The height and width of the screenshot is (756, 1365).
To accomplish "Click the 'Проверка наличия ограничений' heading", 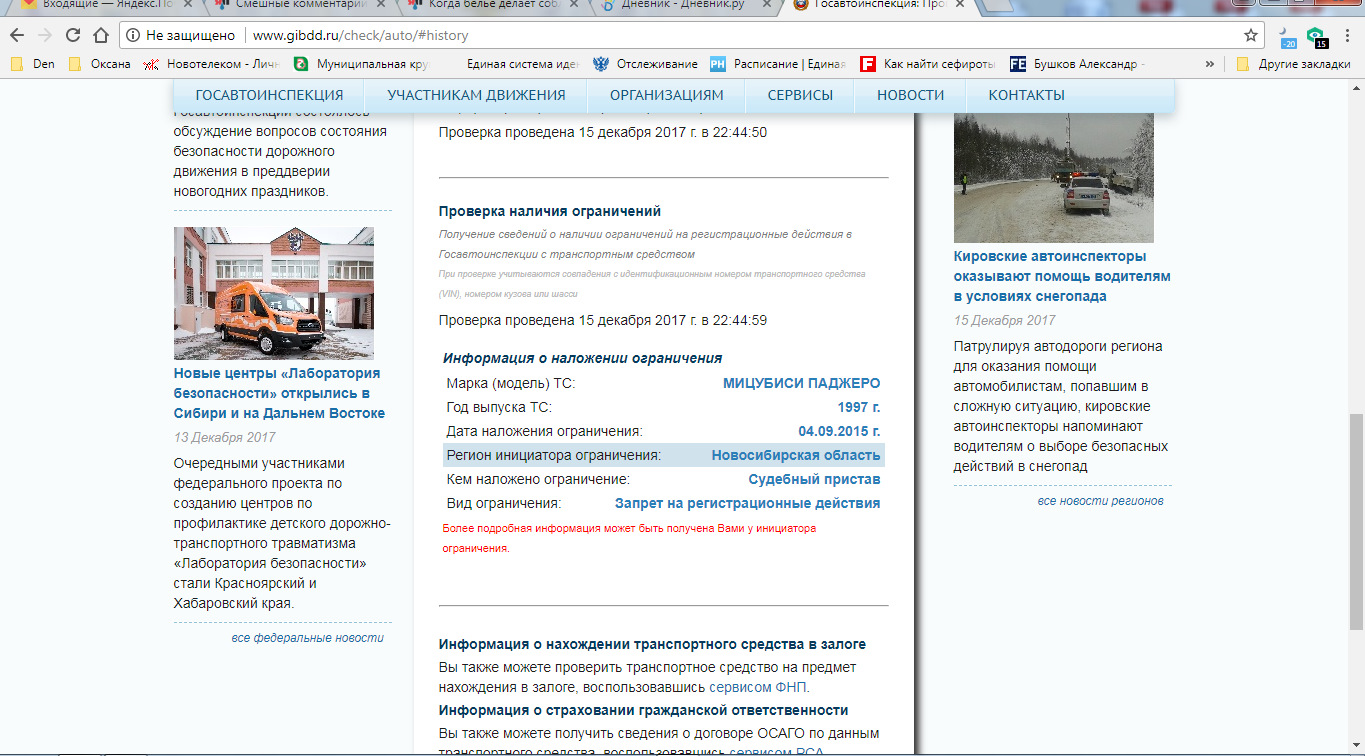I will 550,211.
